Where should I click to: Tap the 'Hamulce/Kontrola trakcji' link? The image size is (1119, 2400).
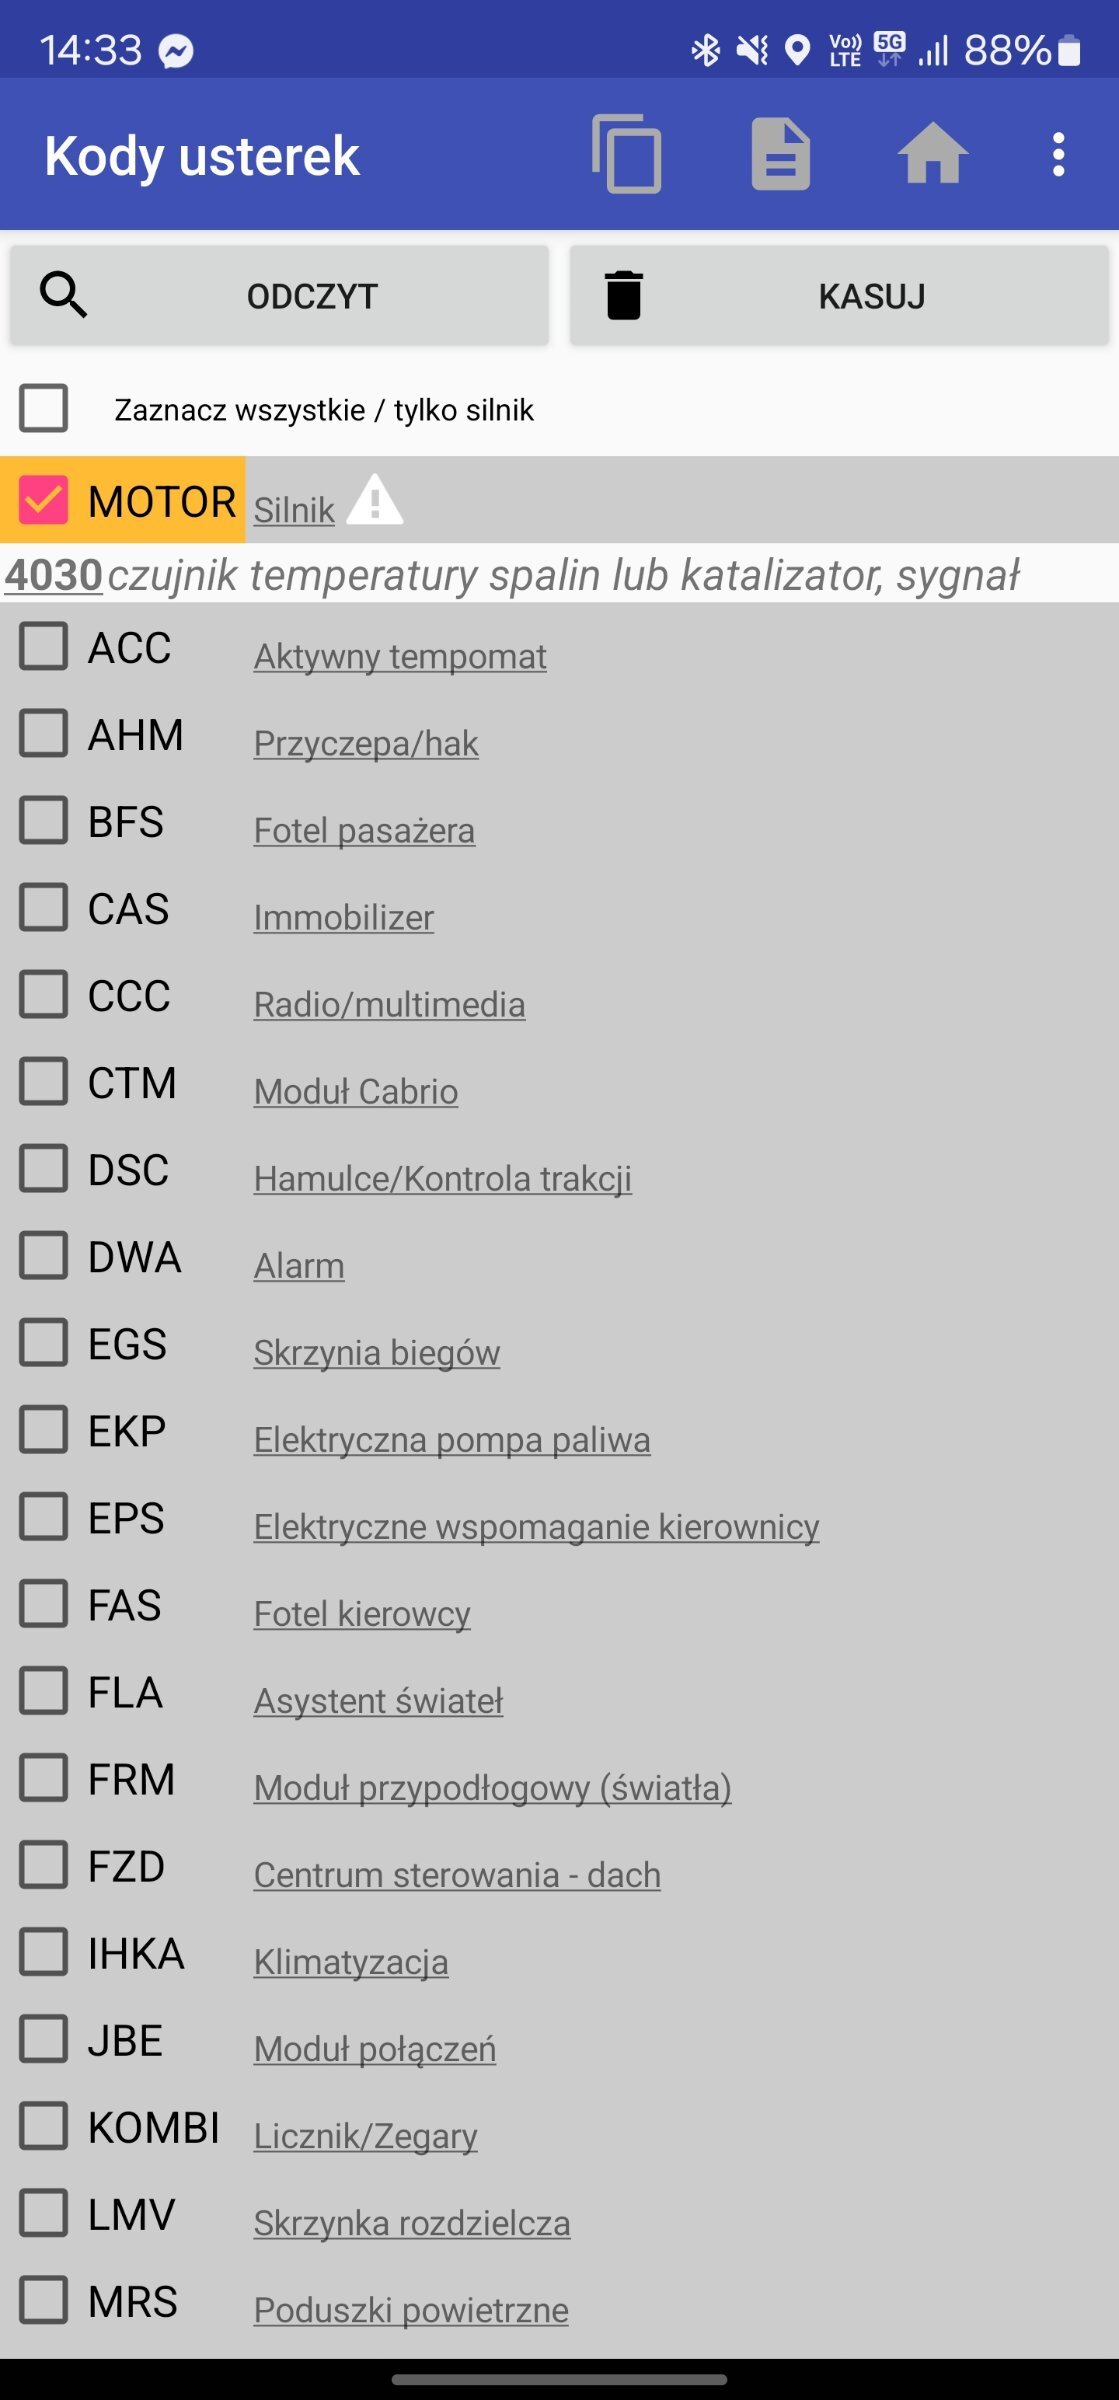[x=443, y=1178]
